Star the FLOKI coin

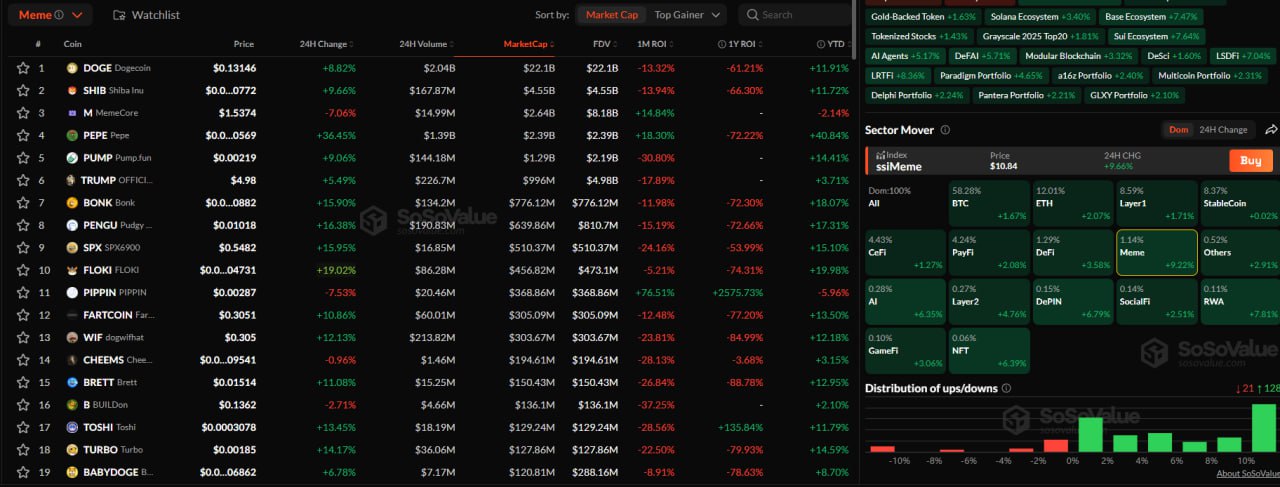pos(22,270)
